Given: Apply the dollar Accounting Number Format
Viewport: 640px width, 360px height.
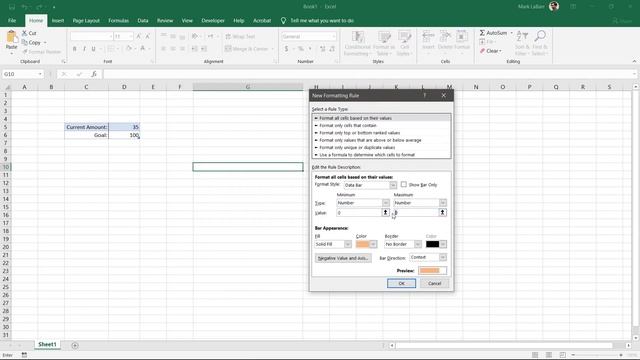Looking at the screenshot, I should (287, 49).
